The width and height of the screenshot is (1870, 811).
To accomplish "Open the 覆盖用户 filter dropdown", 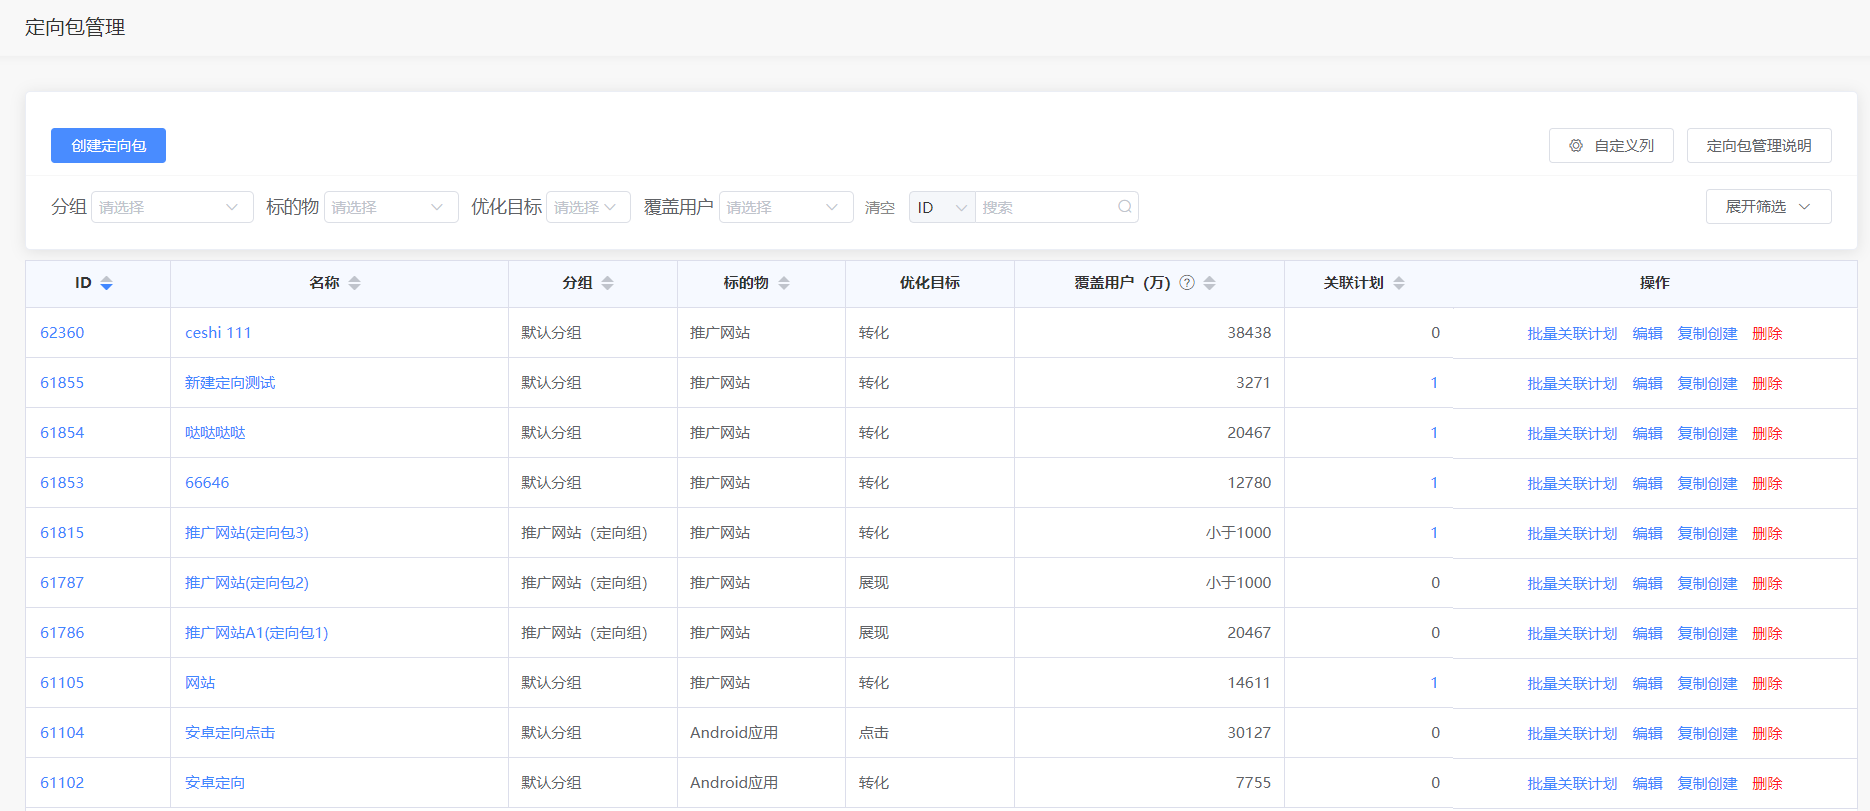I will point(786,207).
